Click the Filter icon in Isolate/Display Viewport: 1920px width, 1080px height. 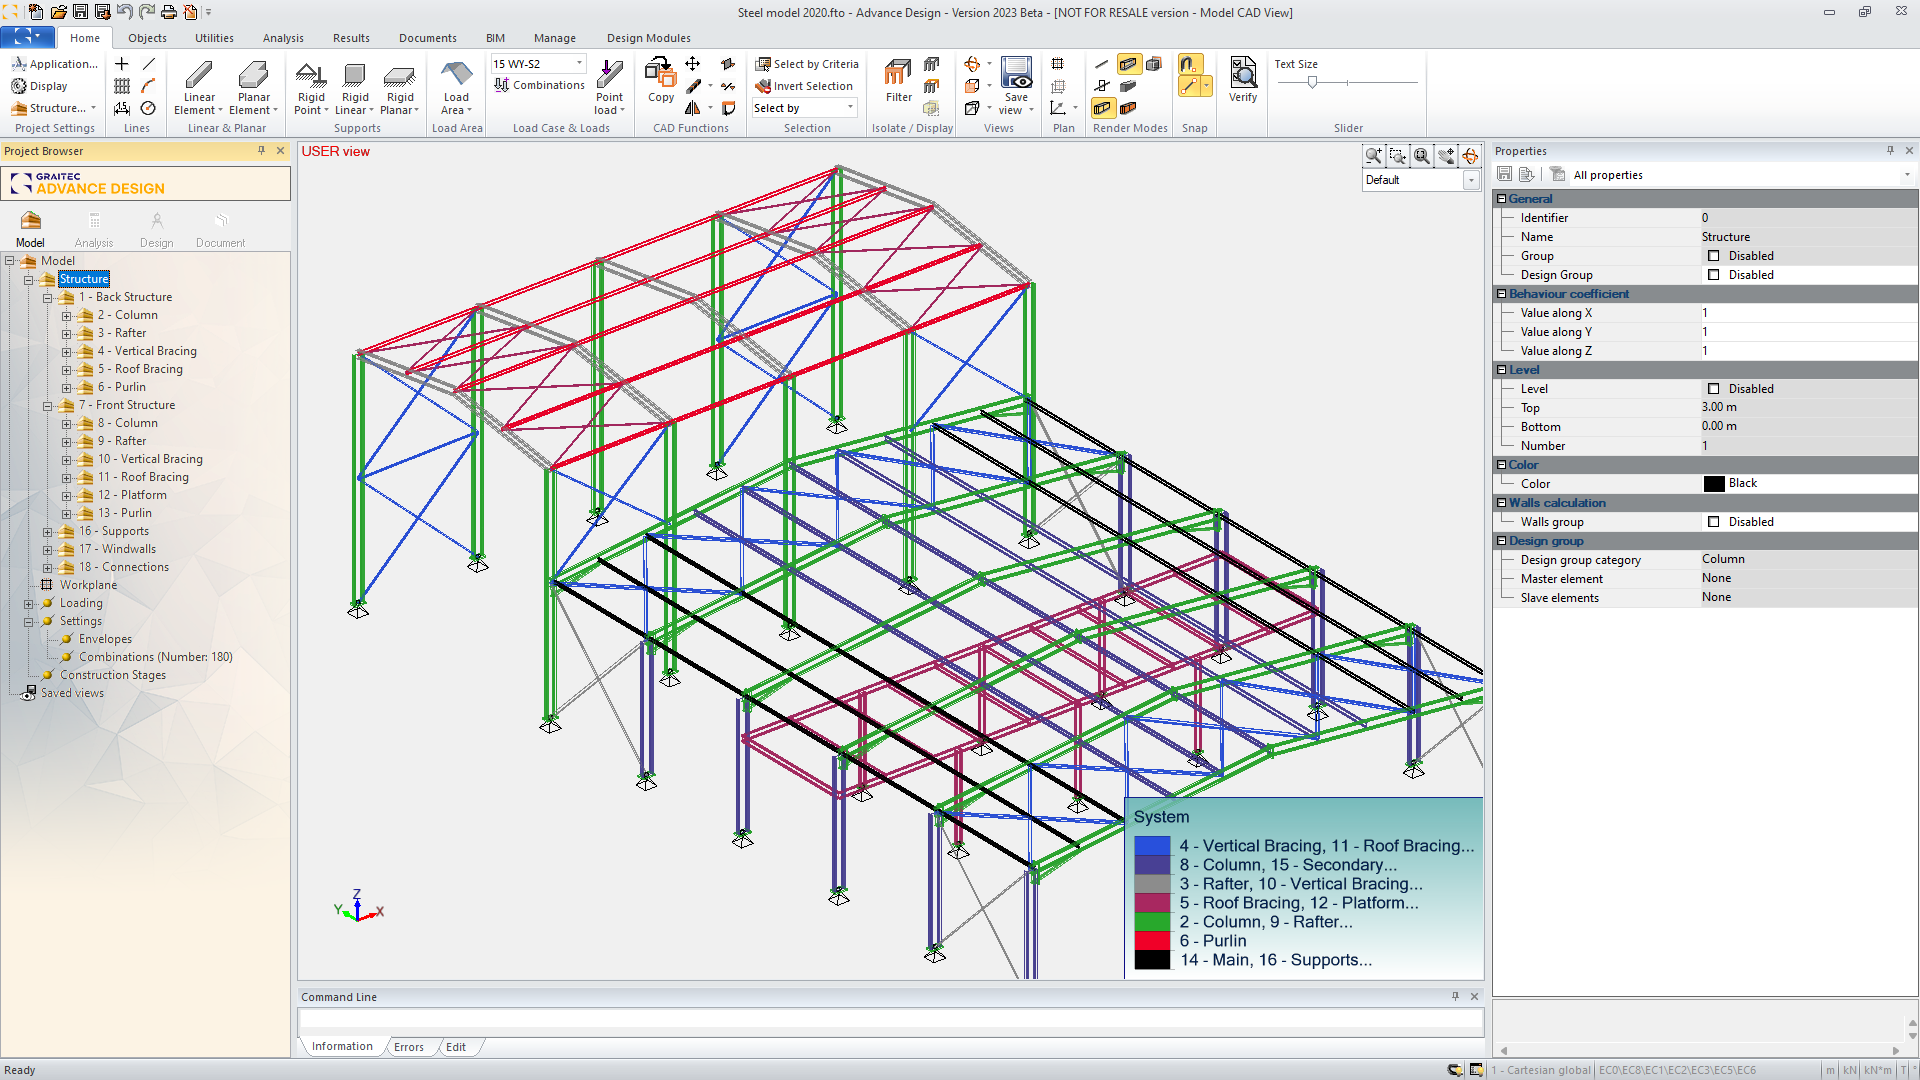[x=898, y=73]
